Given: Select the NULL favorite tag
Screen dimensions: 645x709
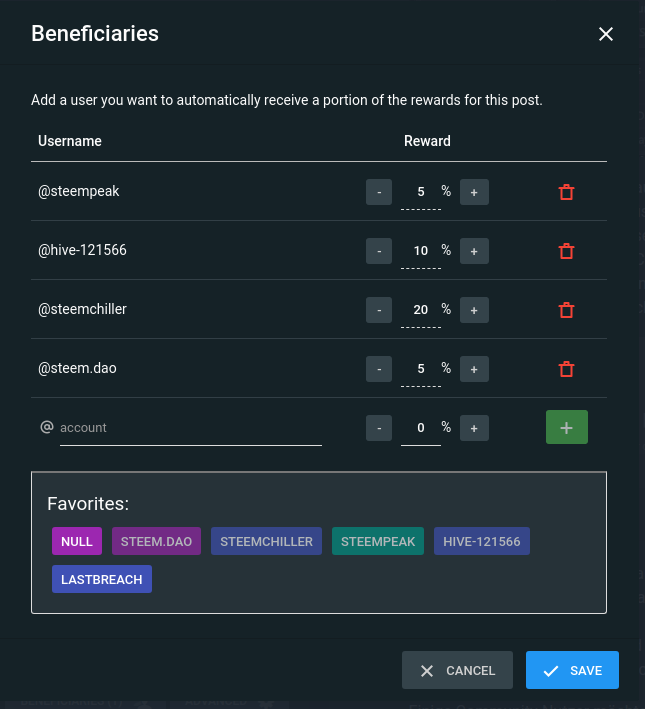Looking at the screenshot, I should (76, 542).
